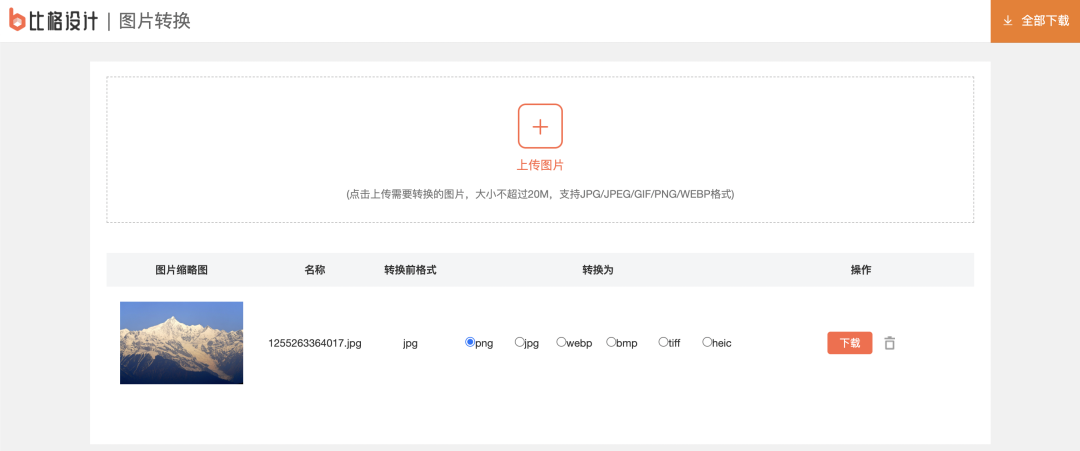Viewport: 1080px width, 451px height.
Task: Click the 操作 column header
Action: (861, 270)
